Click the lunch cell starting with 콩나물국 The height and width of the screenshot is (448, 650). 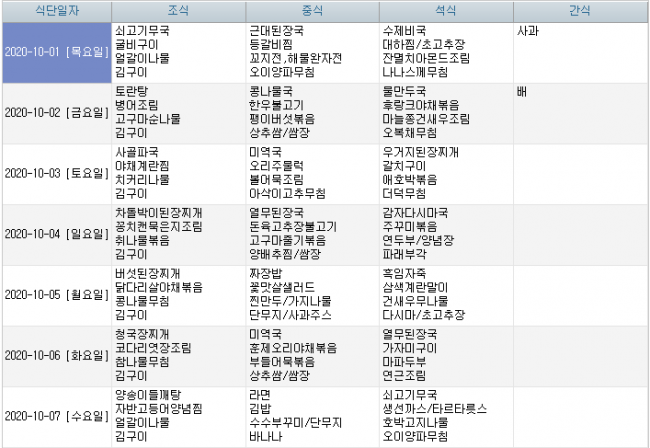point(312,112)
